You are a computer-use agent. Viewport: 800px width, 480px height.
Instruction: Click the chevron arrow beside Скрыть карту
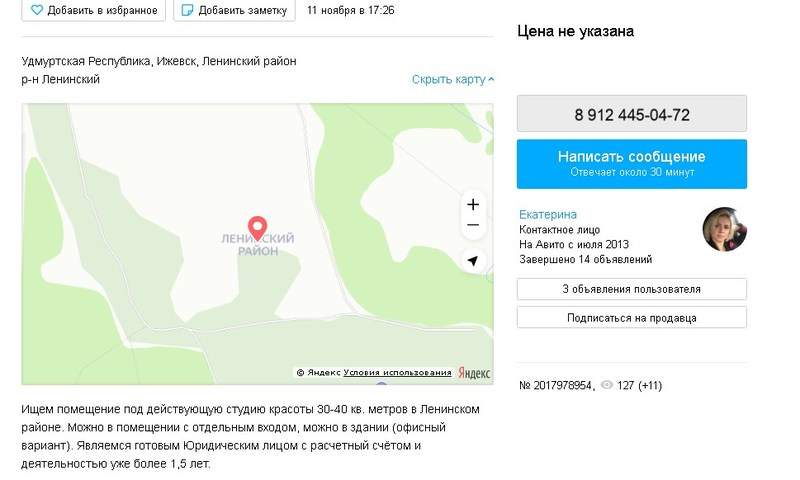click(x=491, y=80)
